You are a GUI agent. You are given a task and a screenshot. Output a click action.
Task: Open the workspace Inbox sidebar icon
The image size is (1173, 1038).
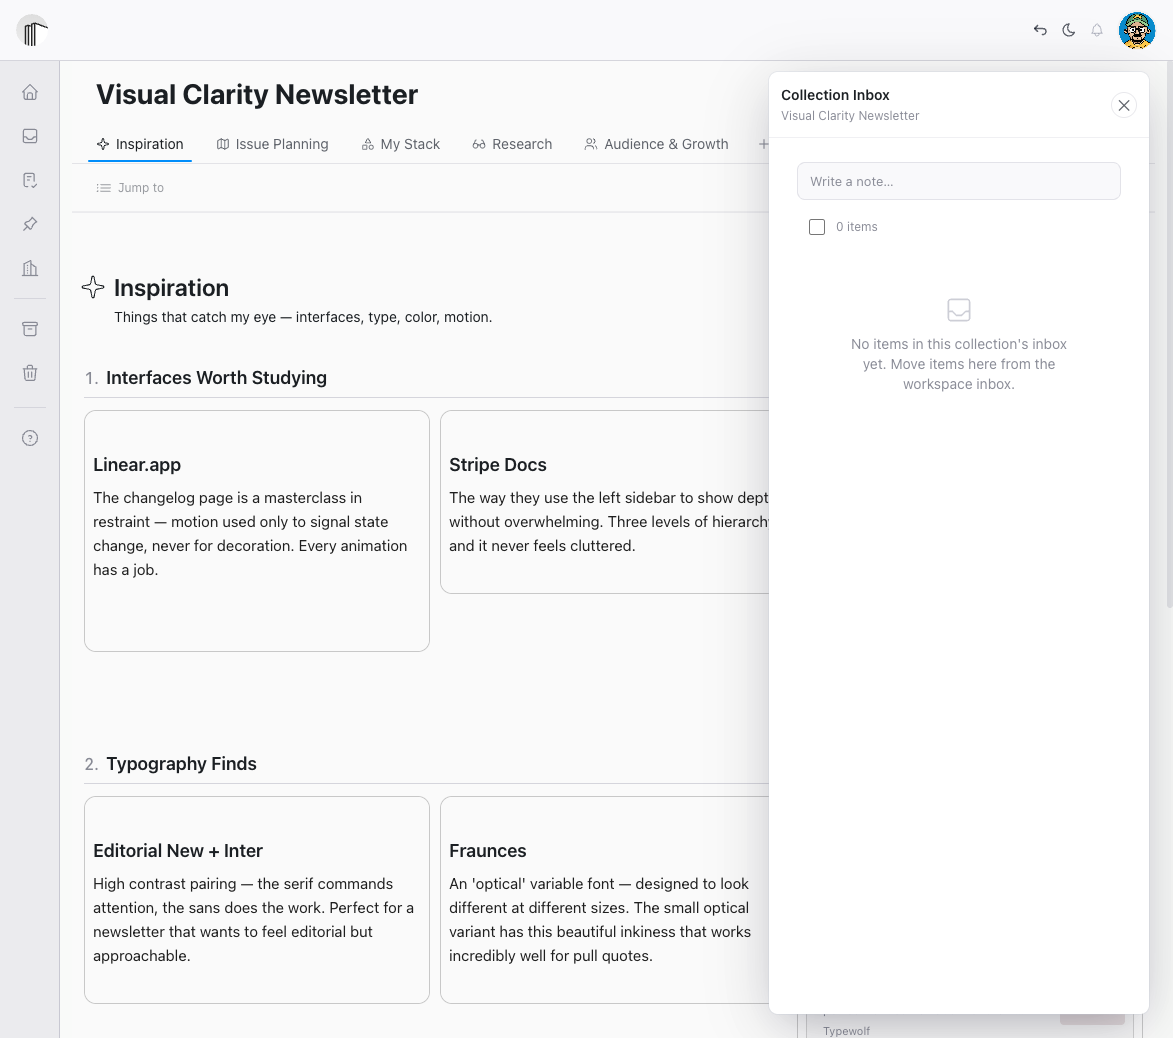(30, 136)
